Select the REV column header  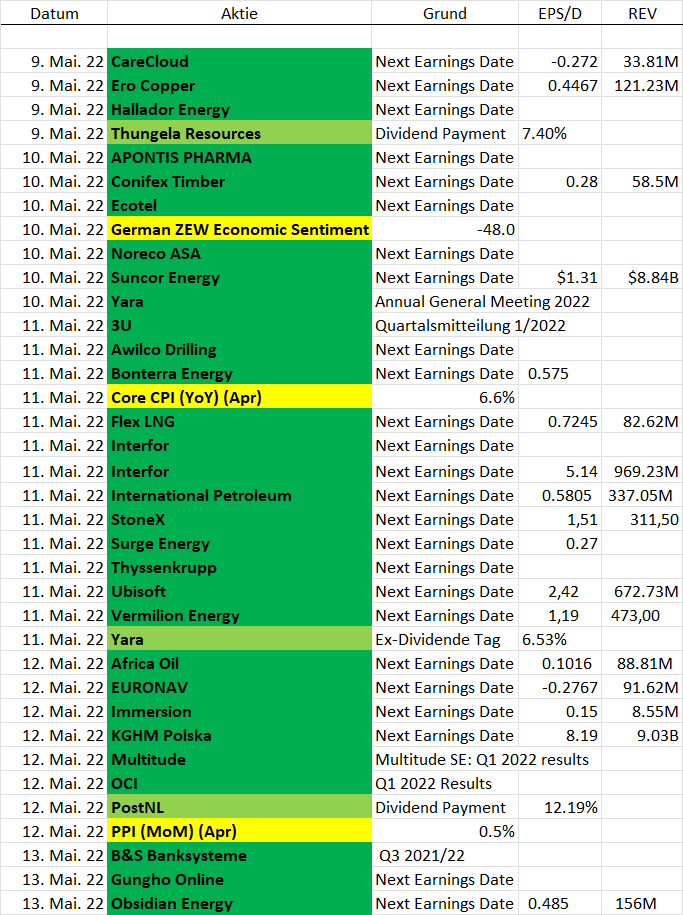click(x=642, y=13)
